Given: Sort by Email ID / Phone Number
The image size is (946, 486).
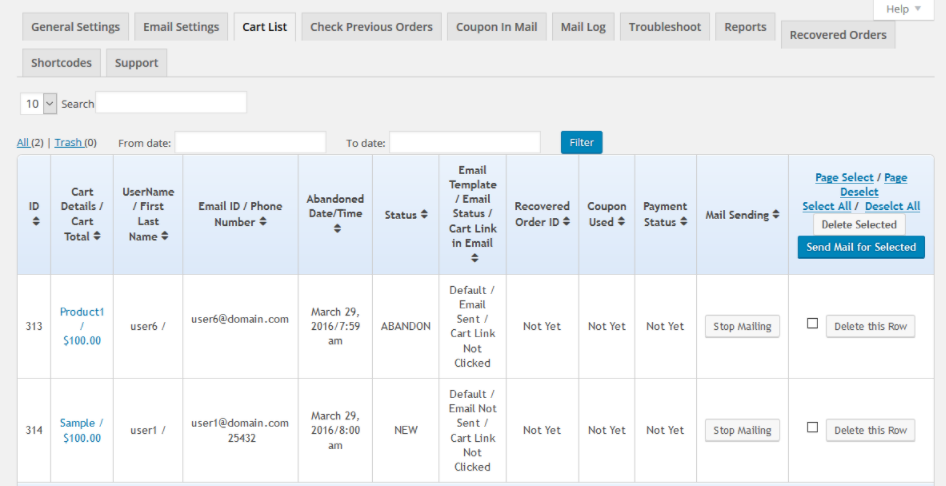Looking at the screenshot, I should pos(263,222).
